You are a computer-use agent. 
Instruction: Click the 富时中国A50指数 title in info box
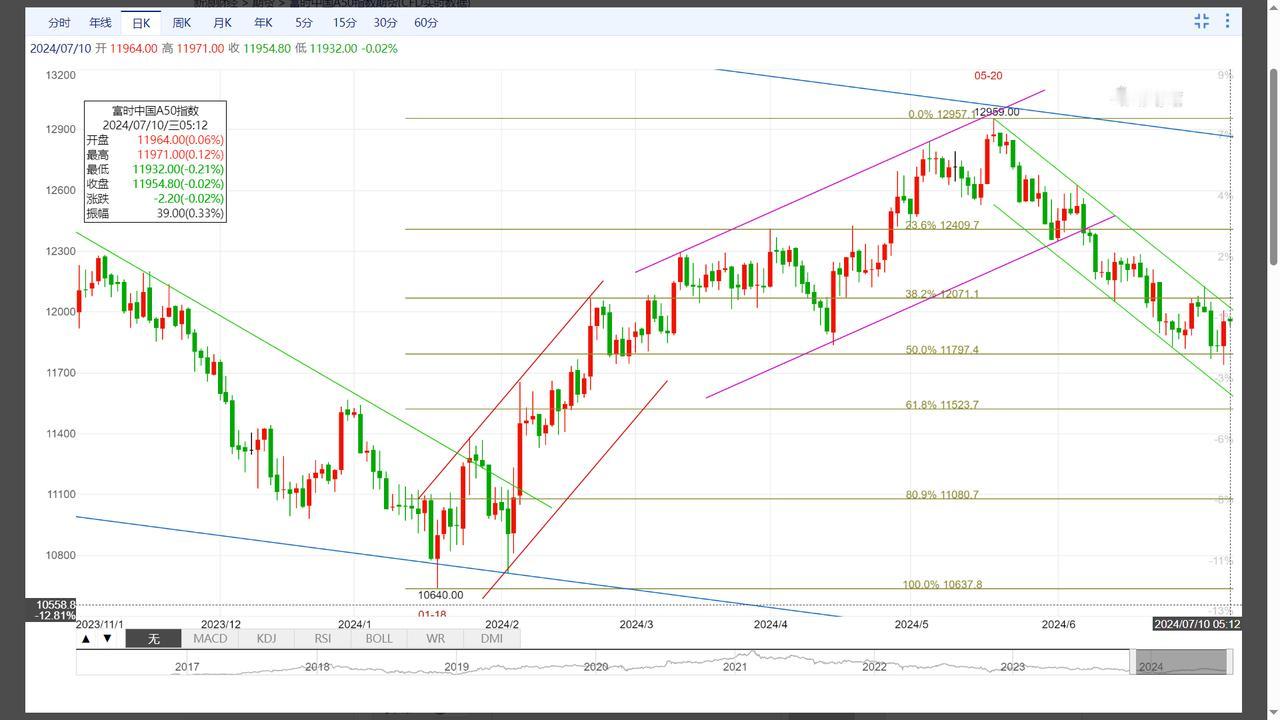tap(155, 111)
